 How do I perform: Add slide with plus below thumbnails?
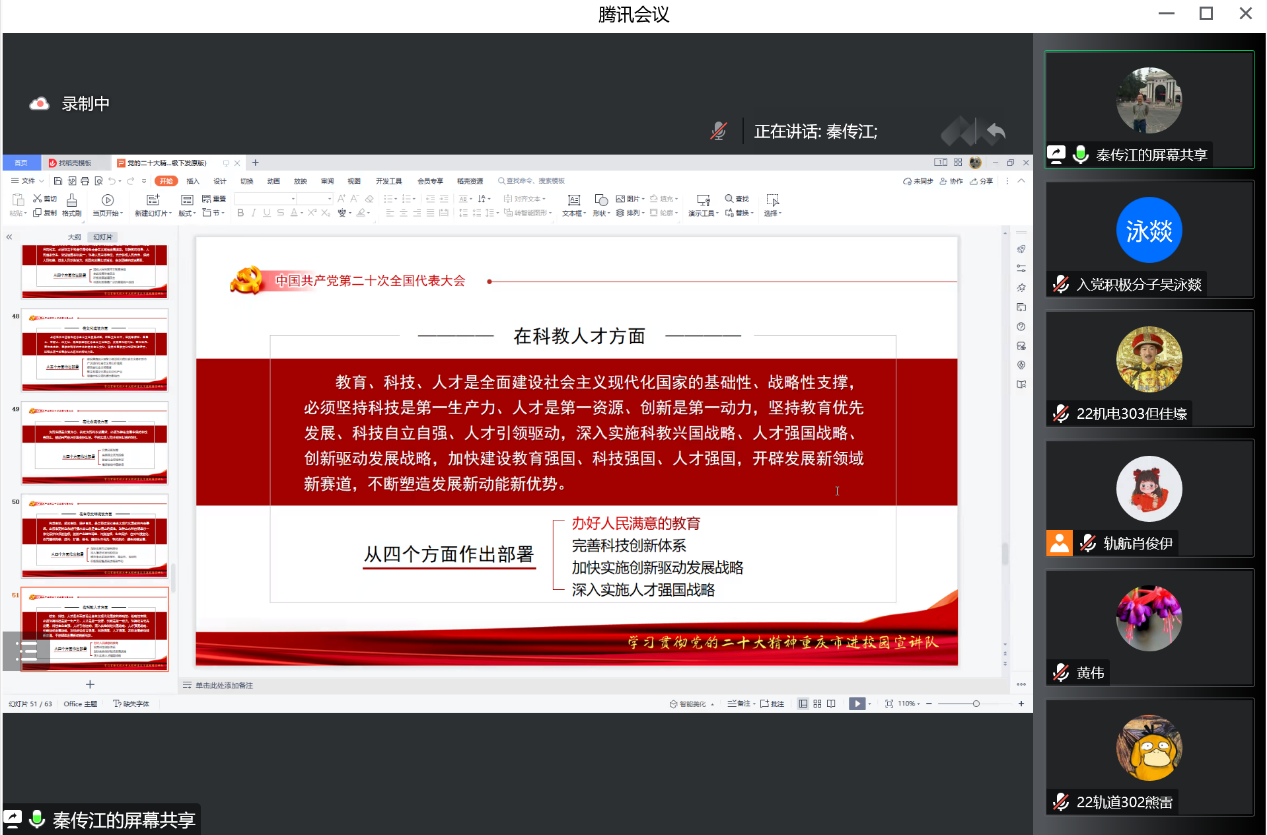90,684
